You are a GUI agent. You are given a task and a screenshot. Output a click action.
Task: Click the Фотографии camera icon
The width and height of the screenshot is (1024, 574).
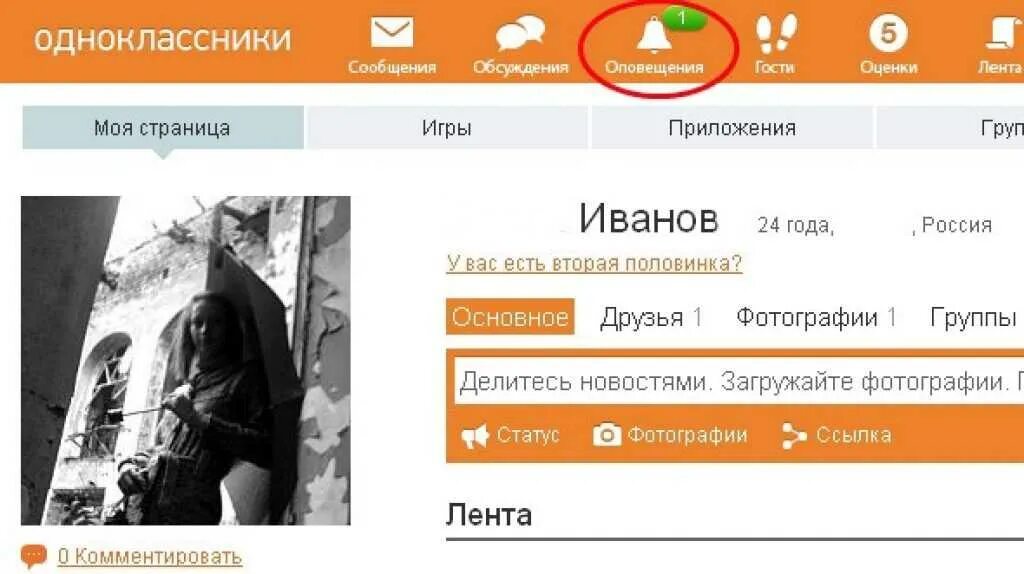(607, 435)
